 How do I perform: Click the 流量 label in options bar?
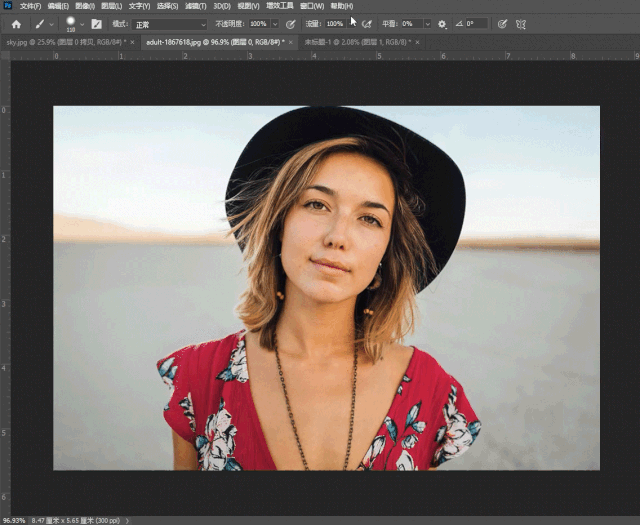[313, 24]
